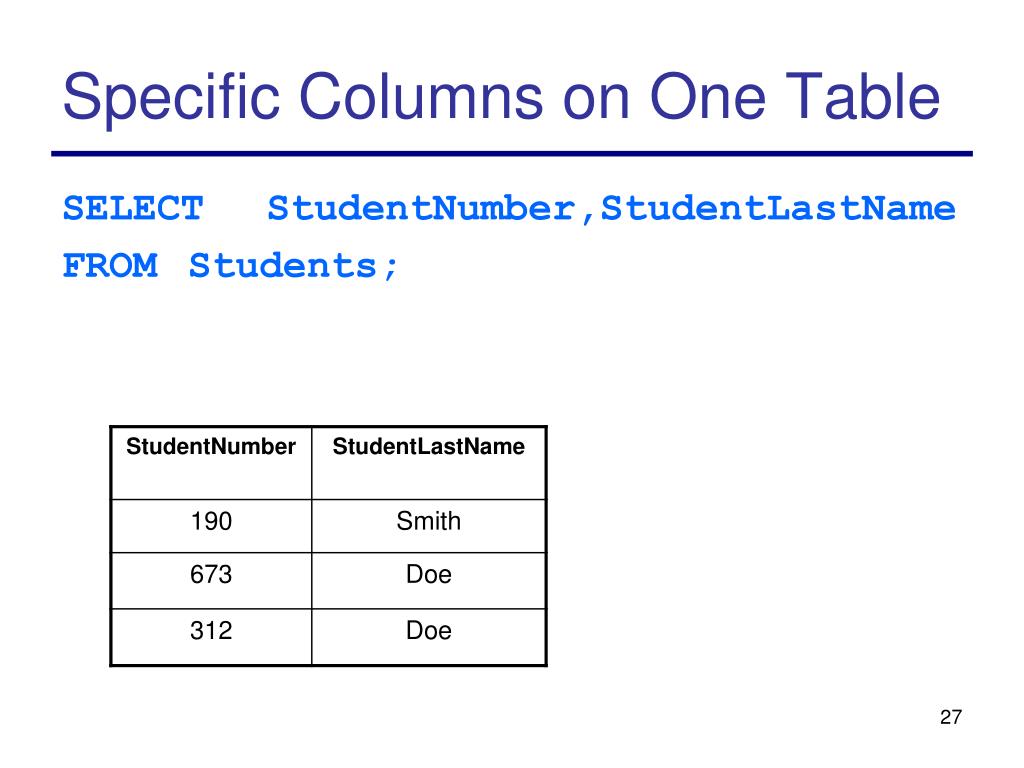Click the cell containing 190
The height and width of the screenshot is (768, 1024).
tap(211, 526)
